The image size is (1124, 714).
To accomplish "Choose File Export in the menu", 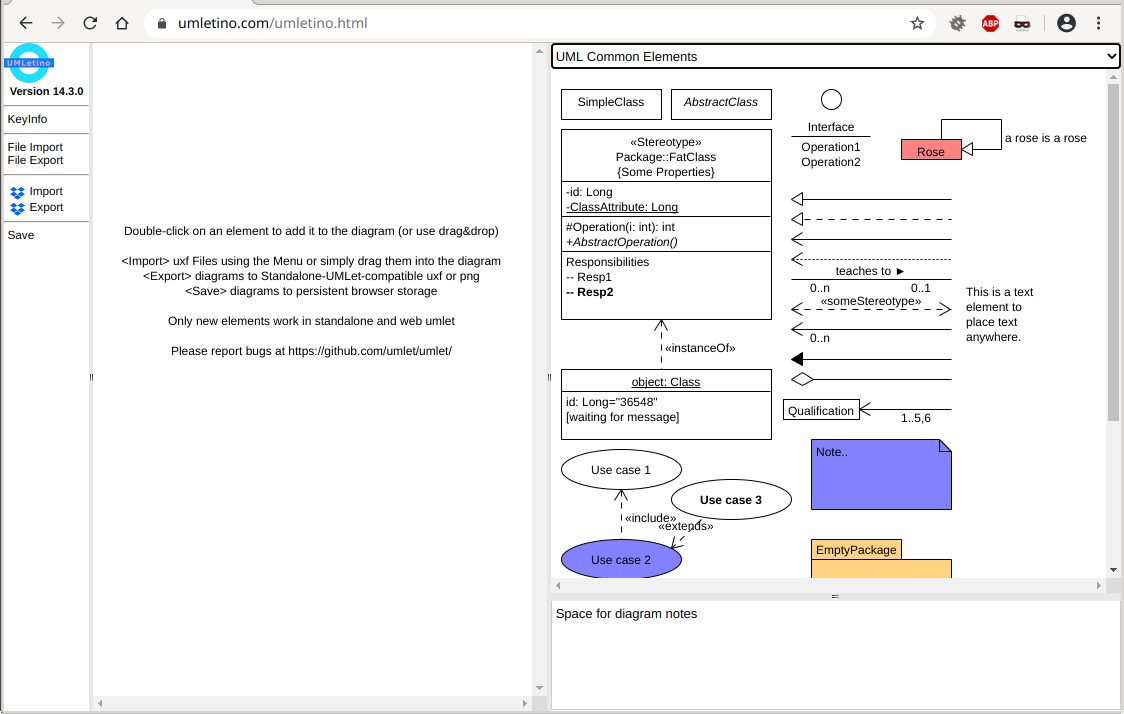I will pos(35,160).
